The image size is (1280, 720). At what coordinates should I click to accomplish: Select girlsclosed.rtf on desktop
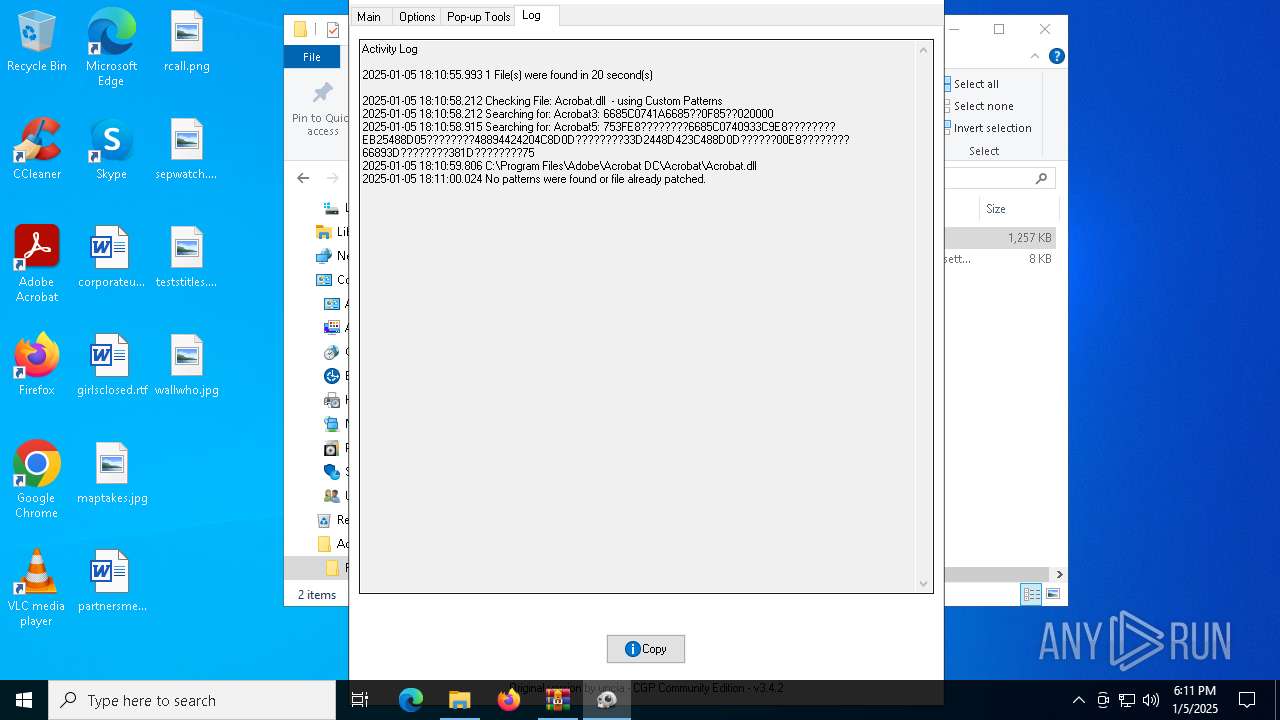pyautogui.click(x=111, y=366)
